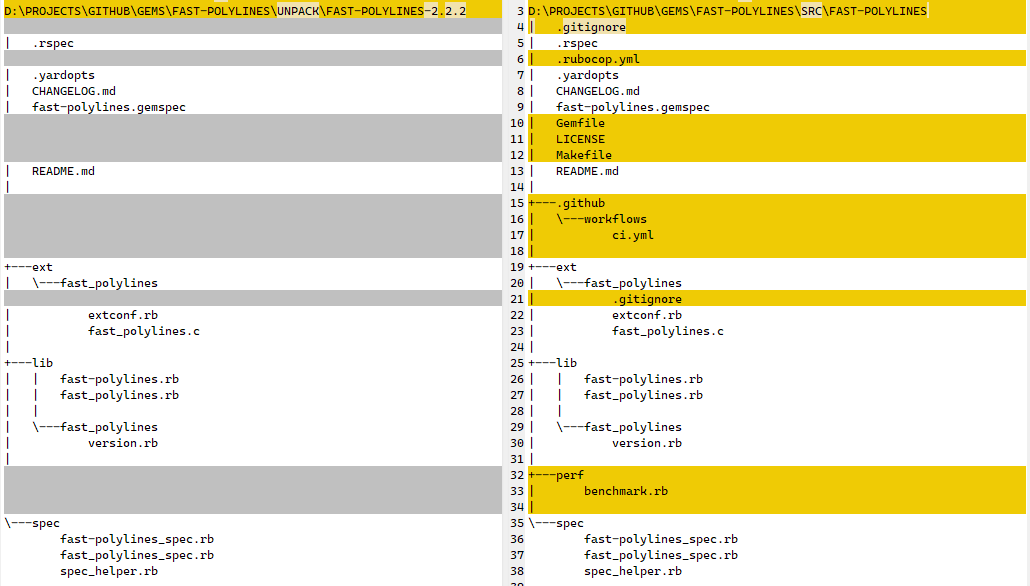The width and height of the screenshot is (1030, 586).
Task: Click the highlighted Gemfile line
Action: [x=580, y=123]
